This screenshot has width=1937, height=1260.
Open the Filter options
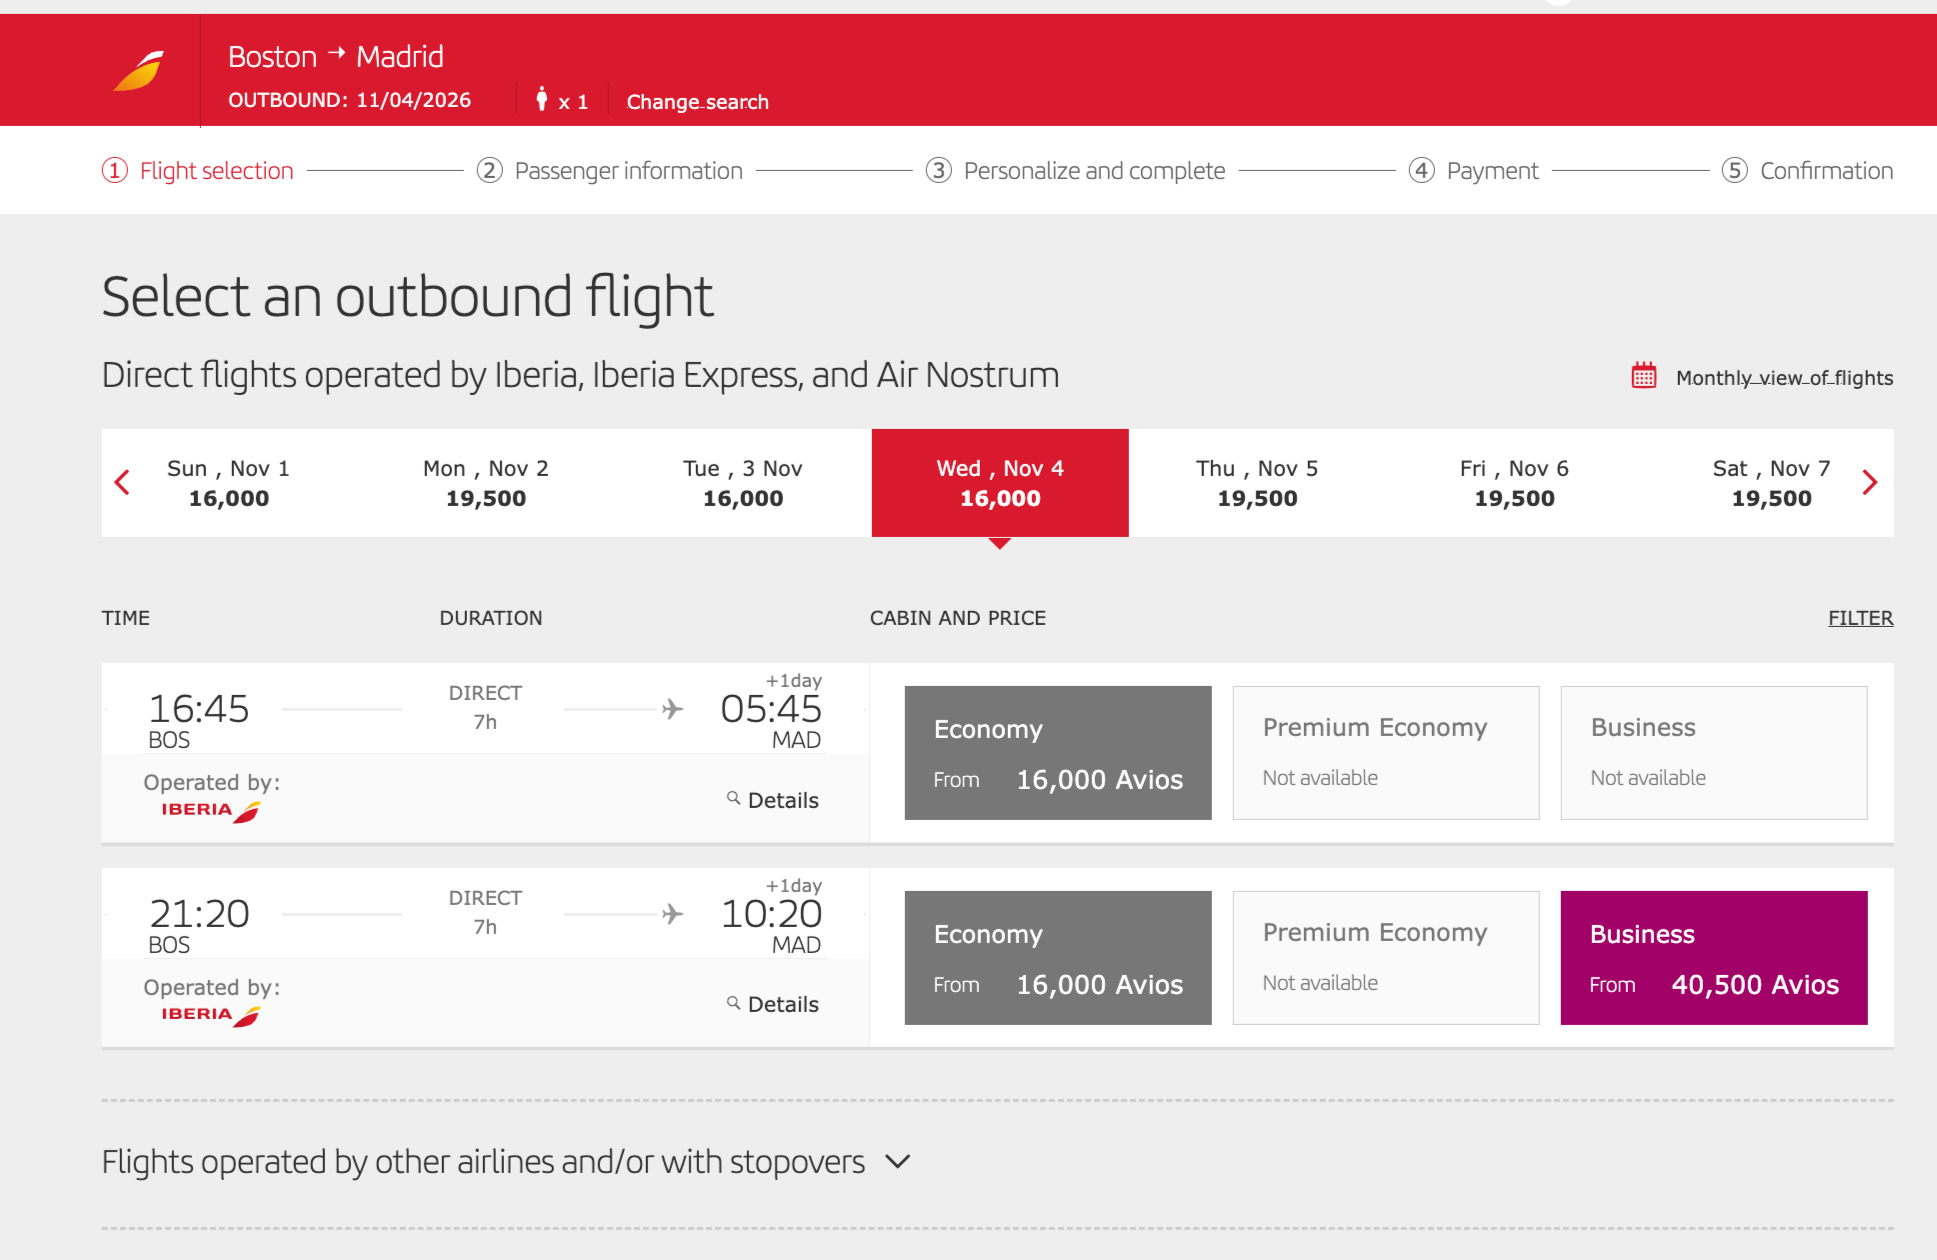1859,618
